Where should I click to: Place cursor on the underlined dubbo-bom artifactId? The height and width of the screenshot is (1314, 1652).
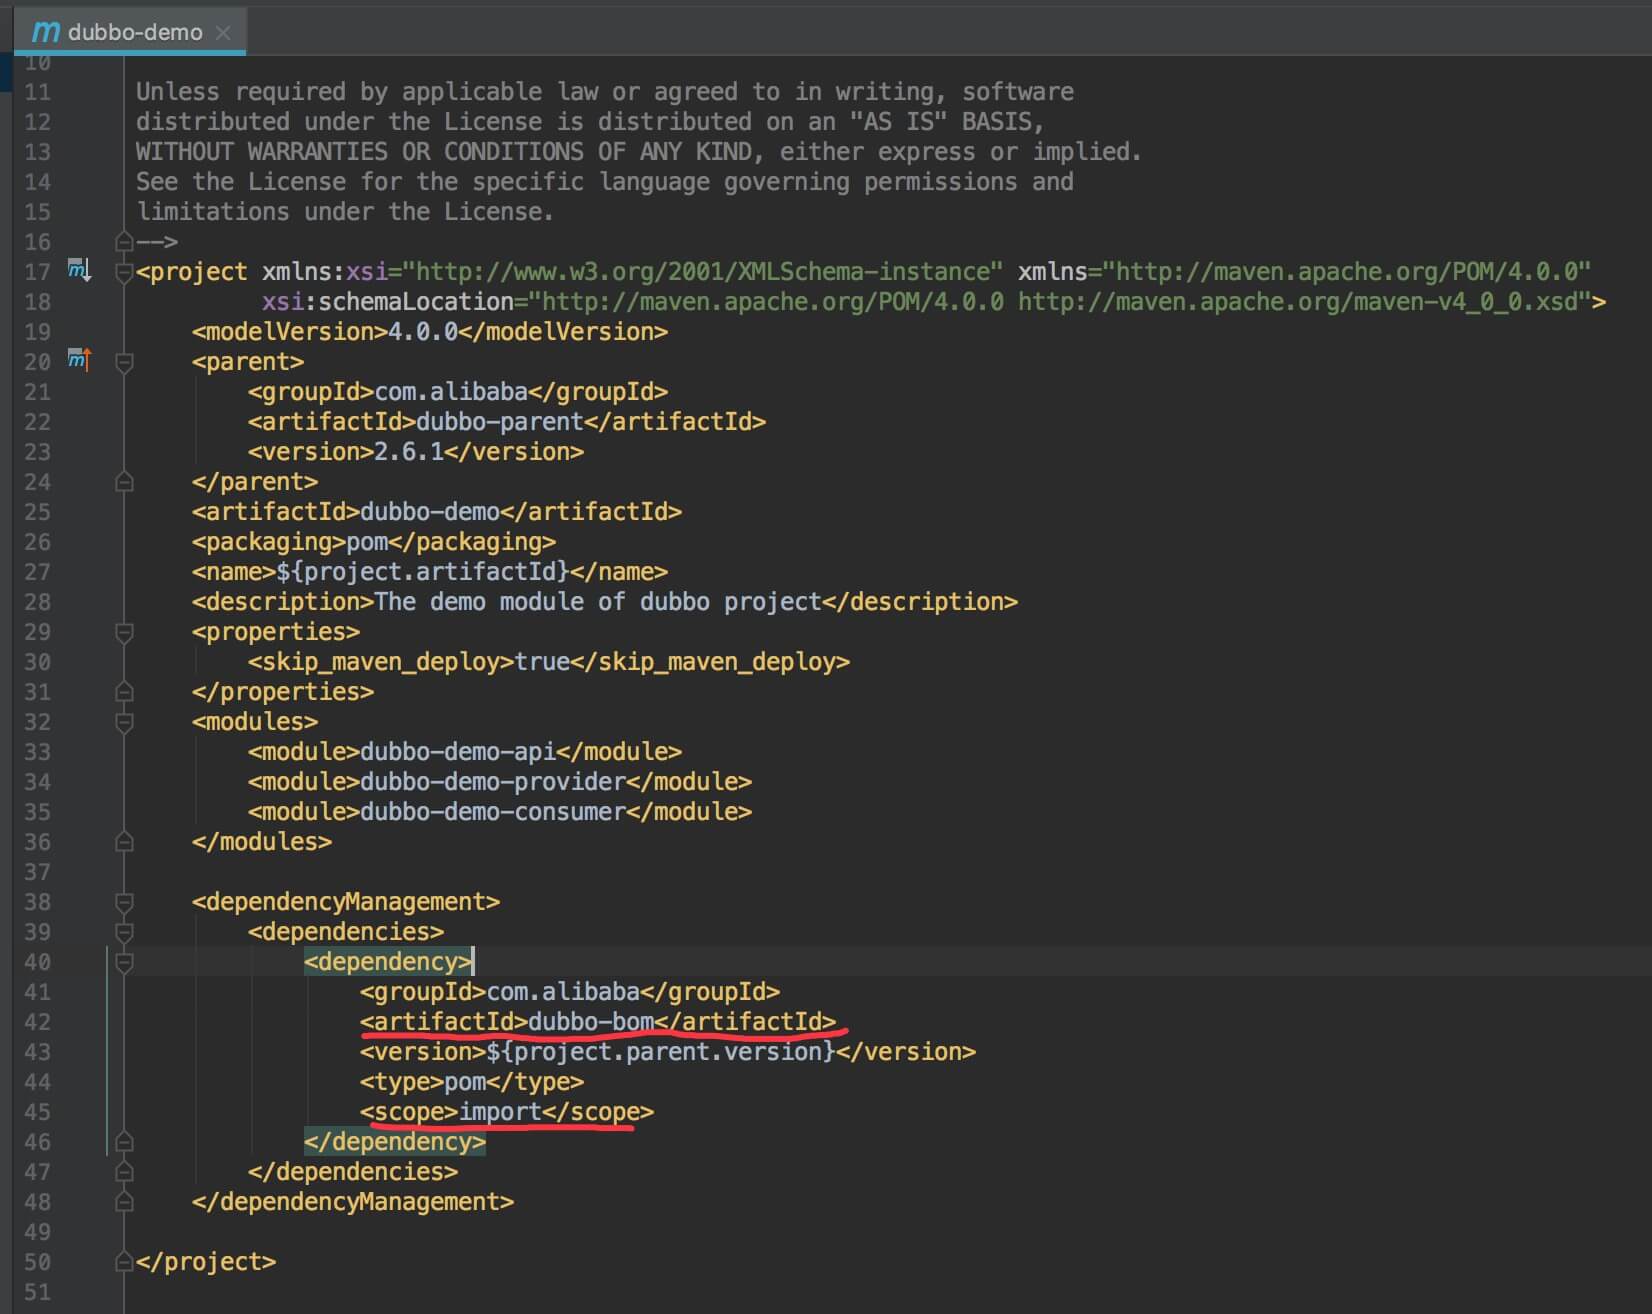pos(590,1022)
